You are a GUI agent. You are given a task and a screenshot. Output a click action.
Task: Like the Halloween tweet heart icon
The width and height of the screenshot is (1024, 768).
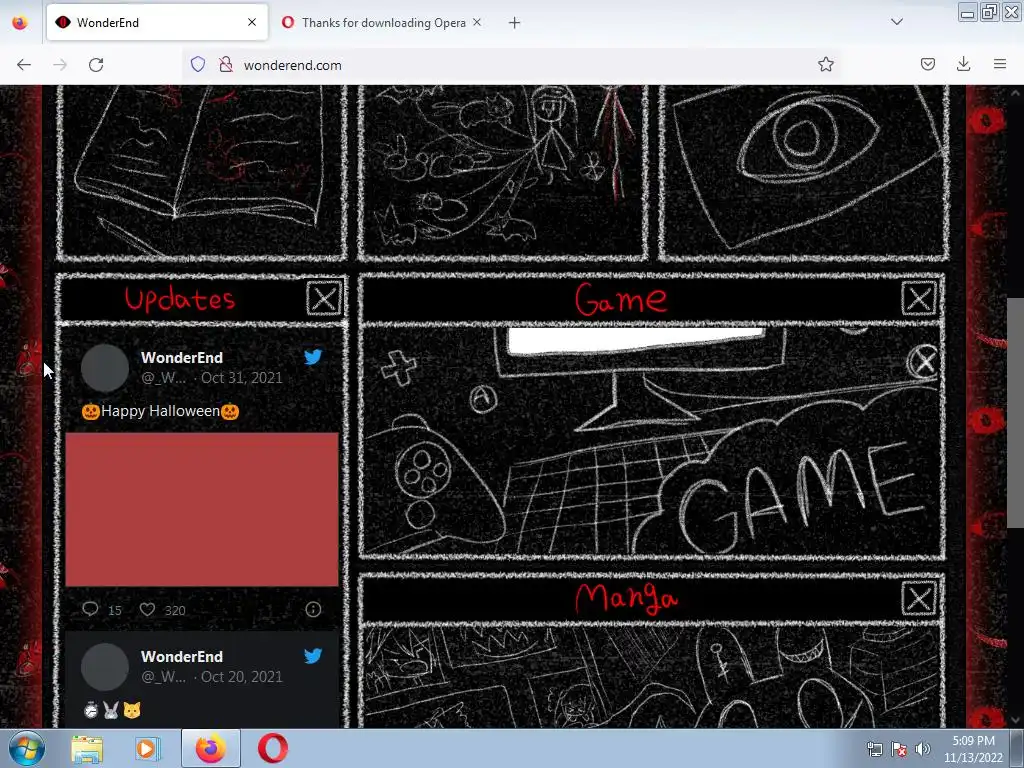[148, 609]
